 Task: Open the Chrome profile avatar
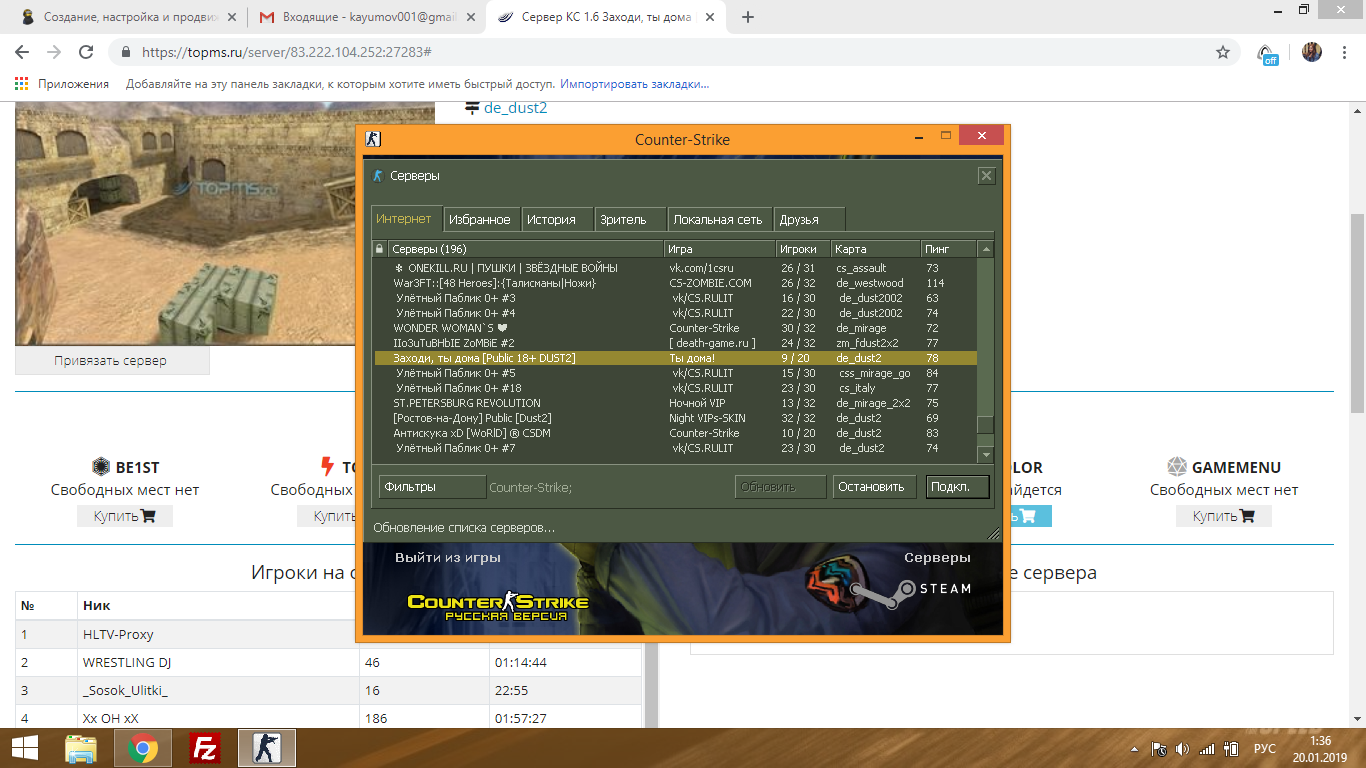(x=1311, y=52)
